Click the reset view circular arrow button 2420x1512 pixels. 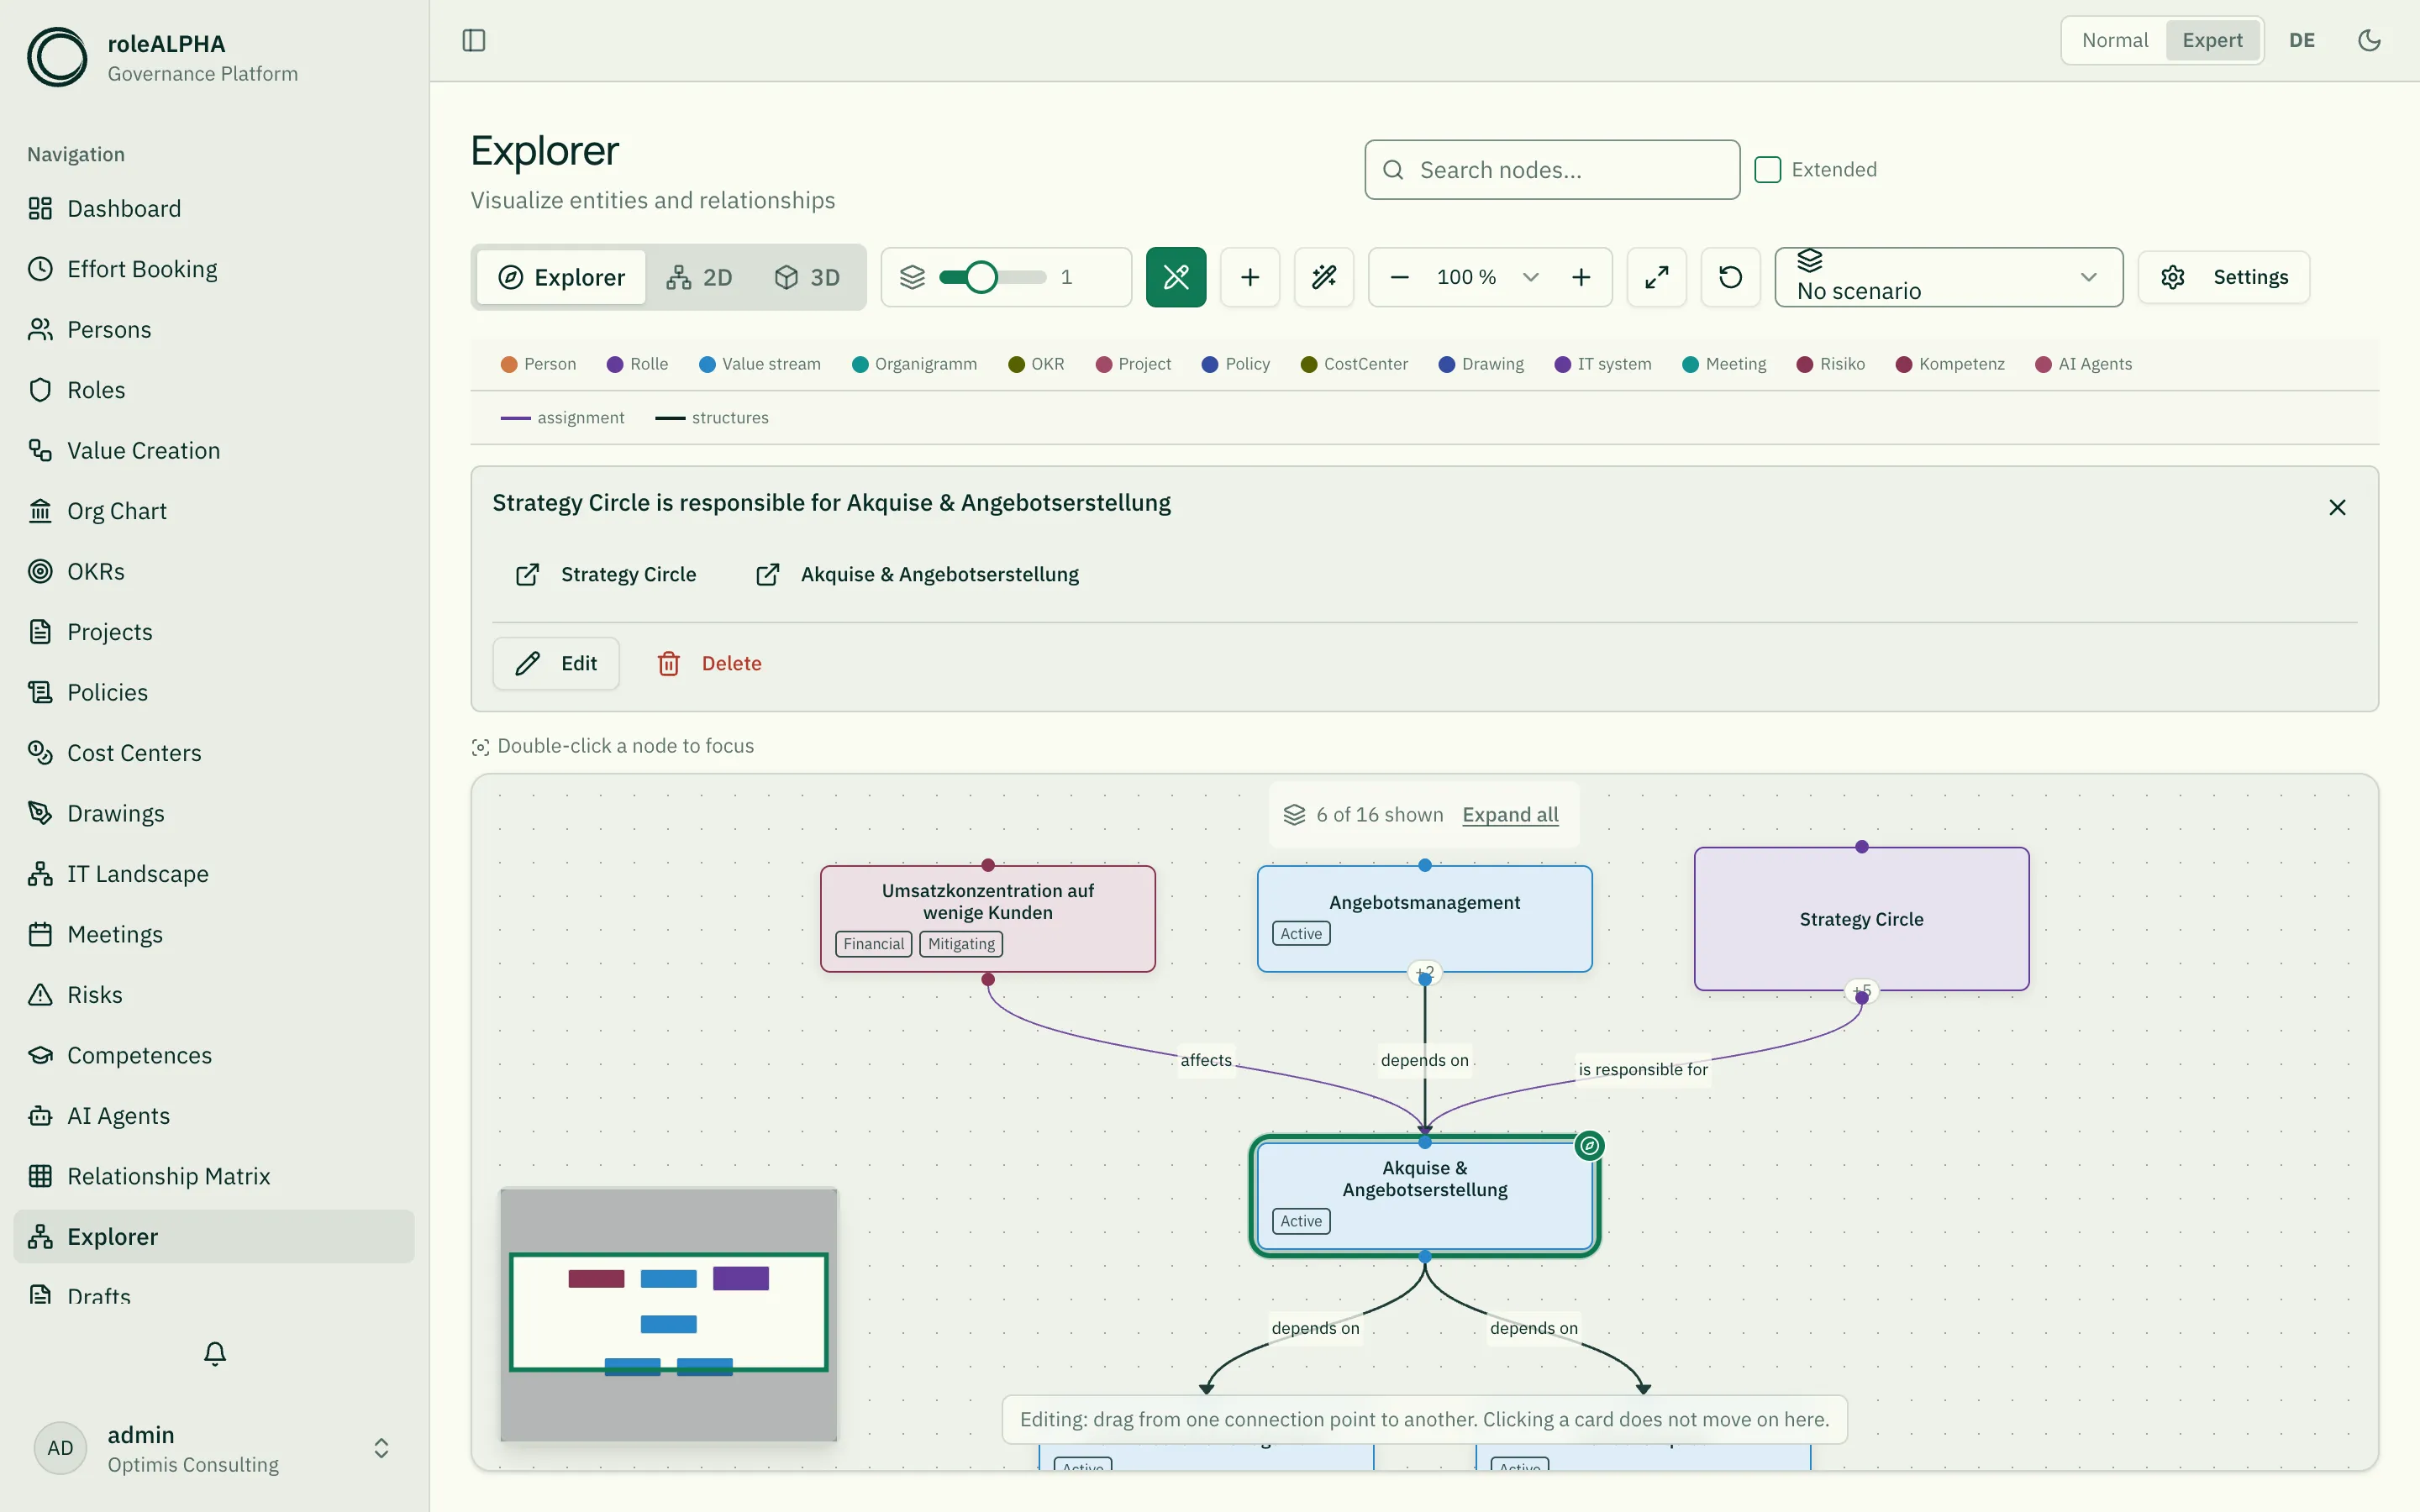pyautogui.click(x=1731, y=277)
